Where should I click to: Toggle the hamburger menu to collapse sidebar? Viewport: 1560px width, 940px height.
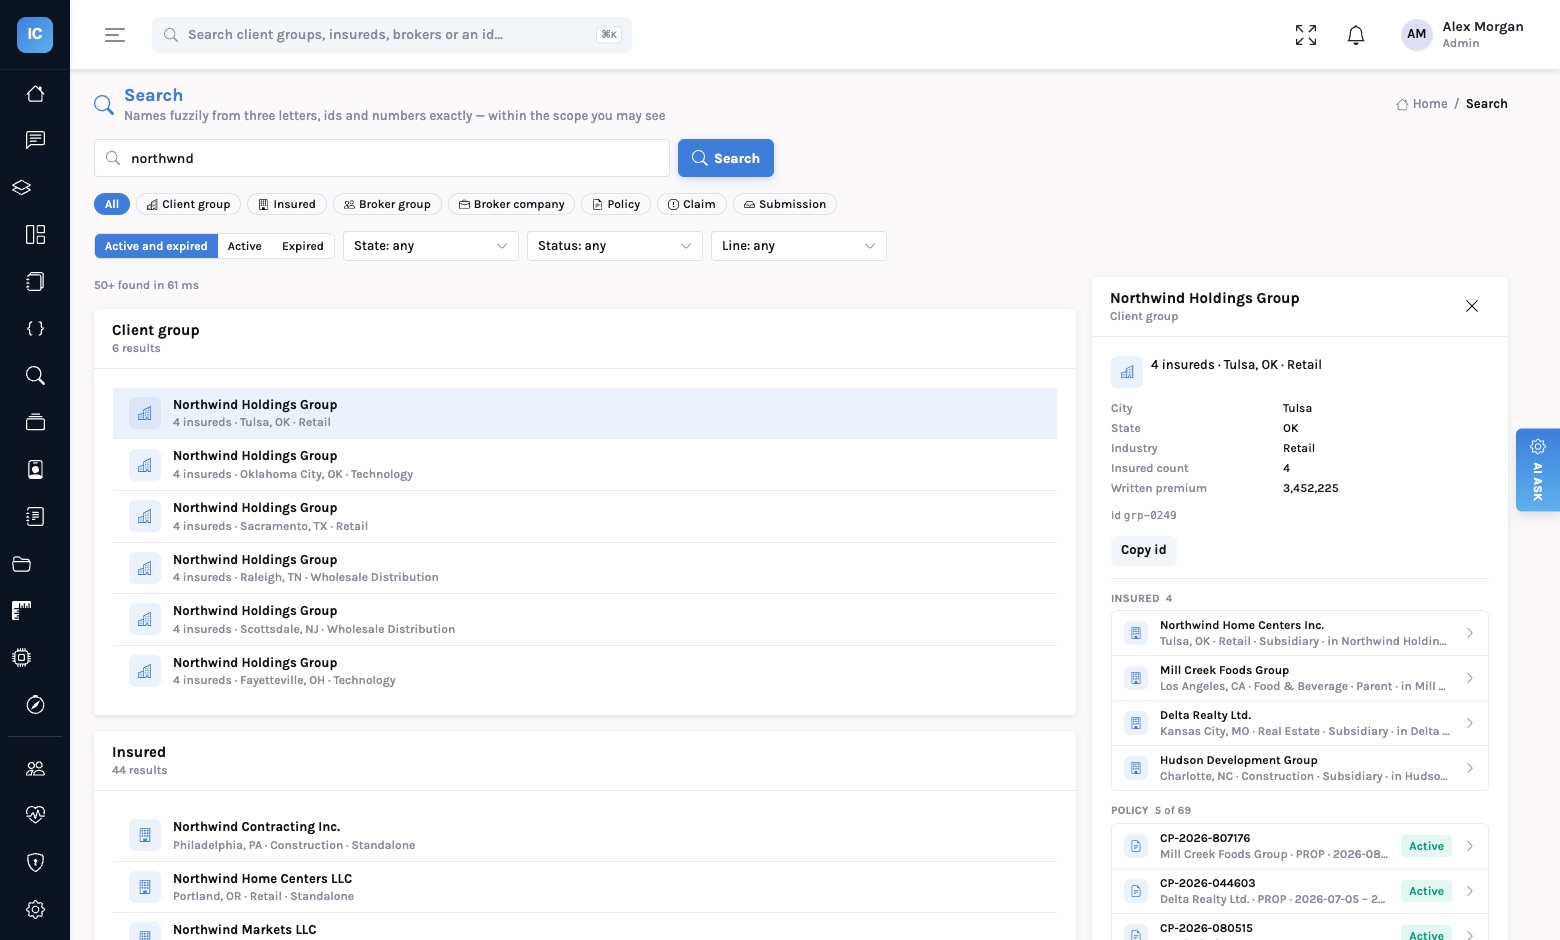click(x=115, y=35)
